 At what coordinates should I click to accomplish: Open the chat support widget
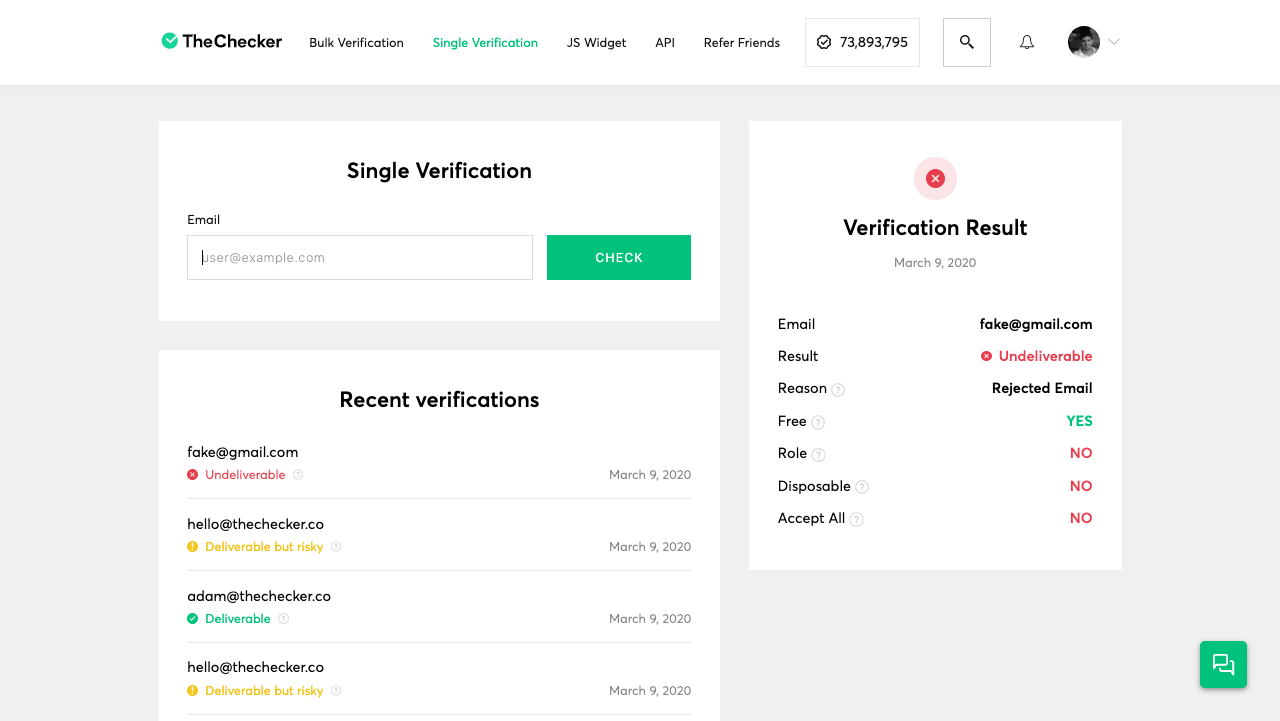pyautogui.click(x=1223, y=664)
